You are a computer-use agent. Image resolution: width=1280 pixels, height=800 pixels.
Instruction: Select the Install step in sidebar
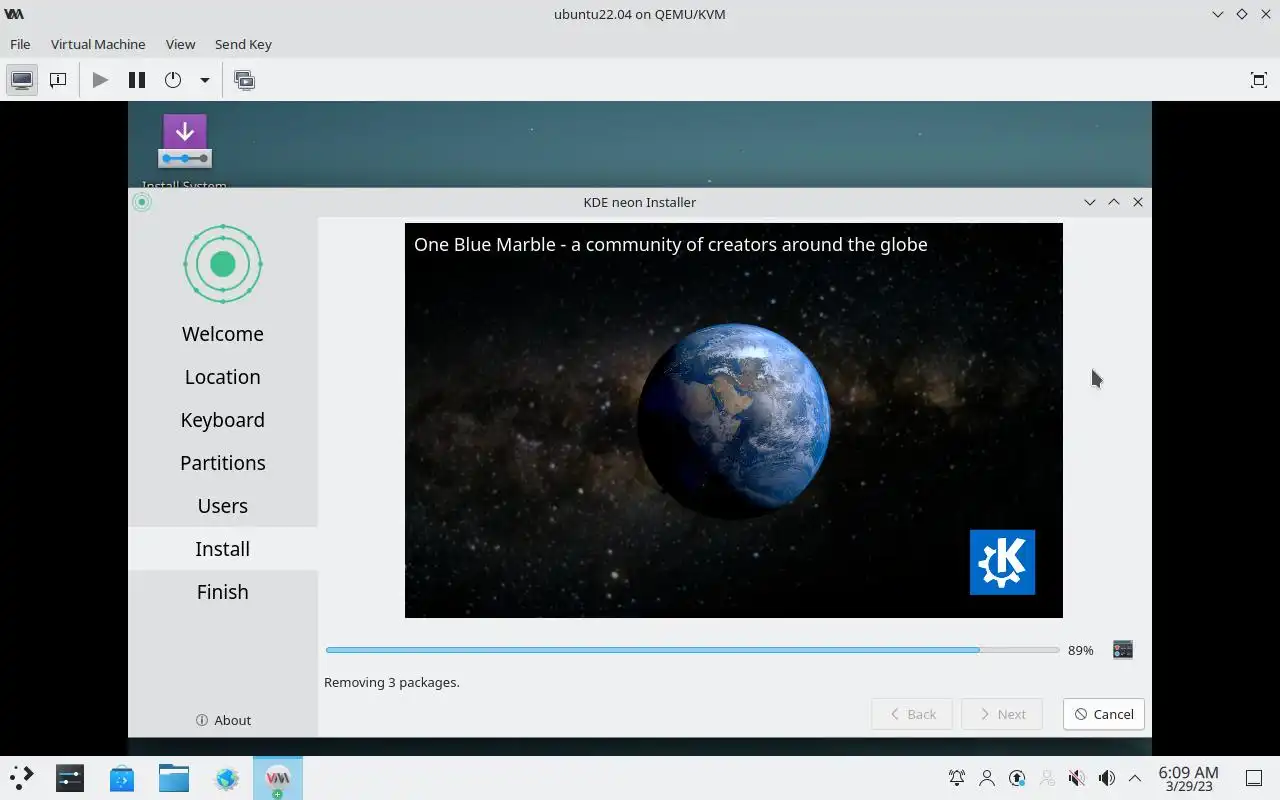223,549
